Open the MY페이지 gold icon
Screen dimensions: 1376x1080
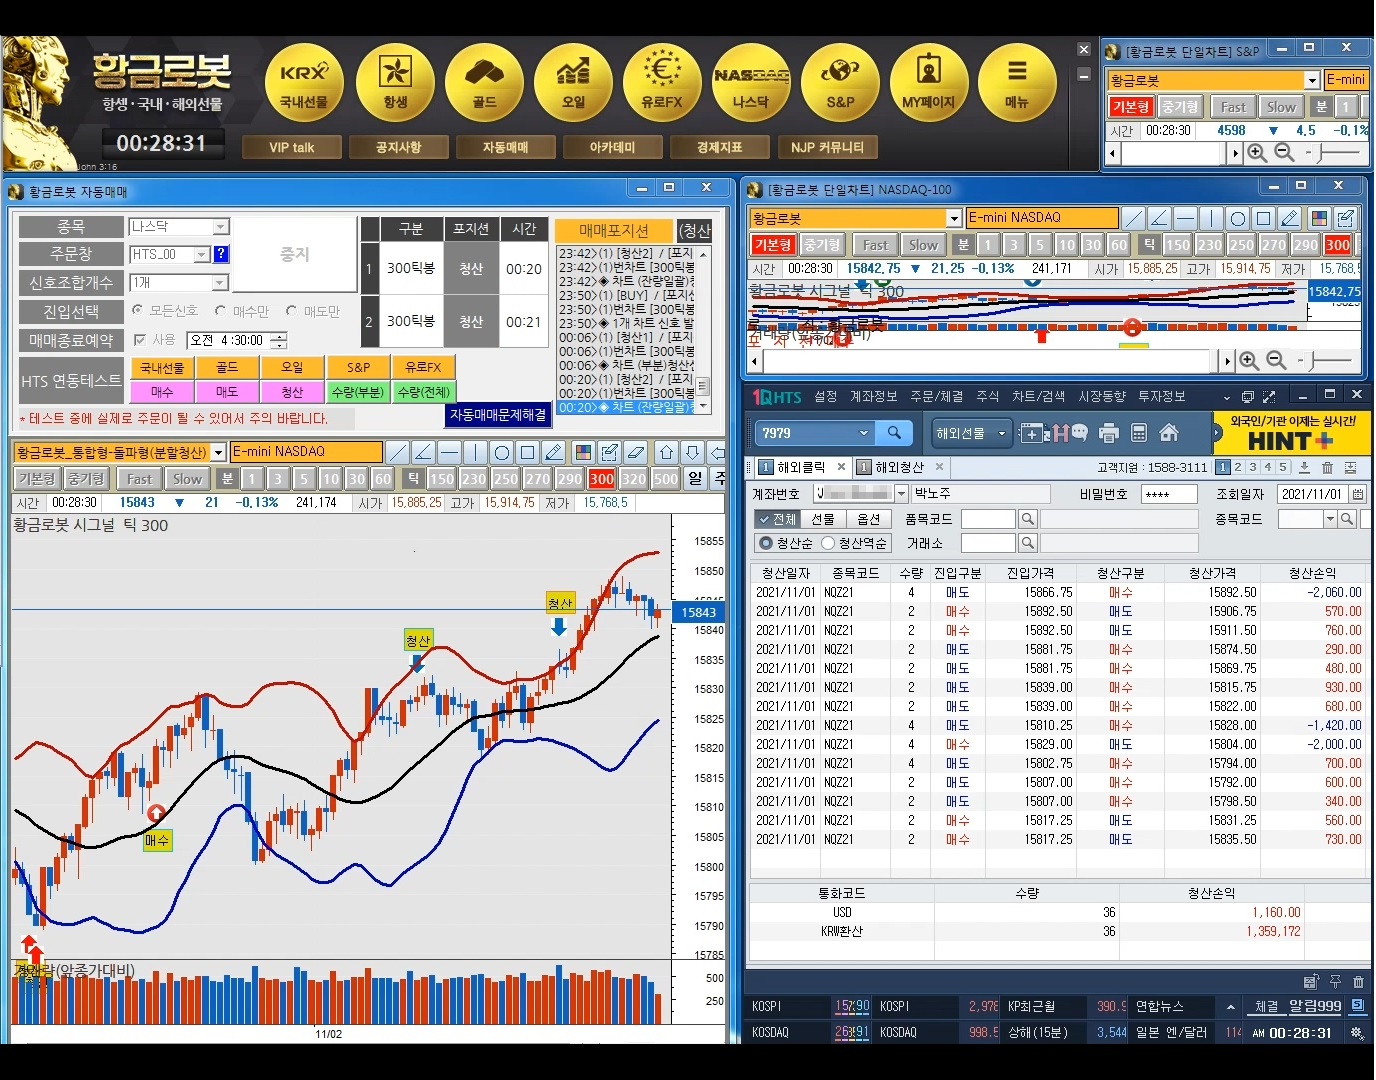pos(929,83)
